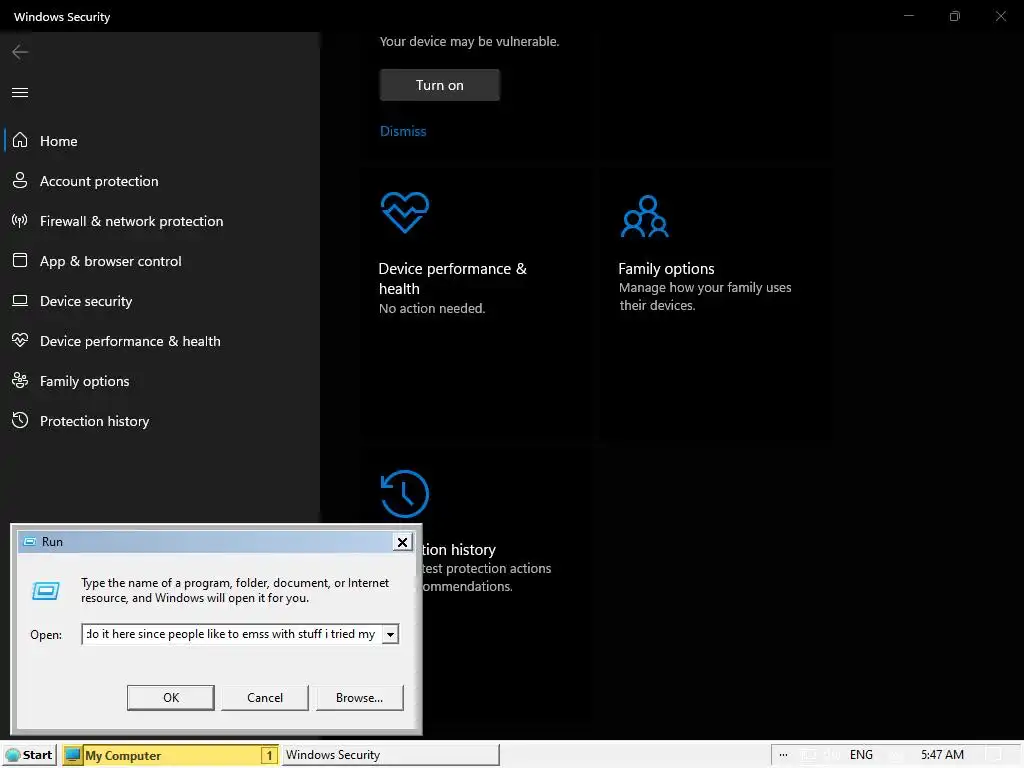
Task: Click the Turn on button
Action: (x=440, y=85)
